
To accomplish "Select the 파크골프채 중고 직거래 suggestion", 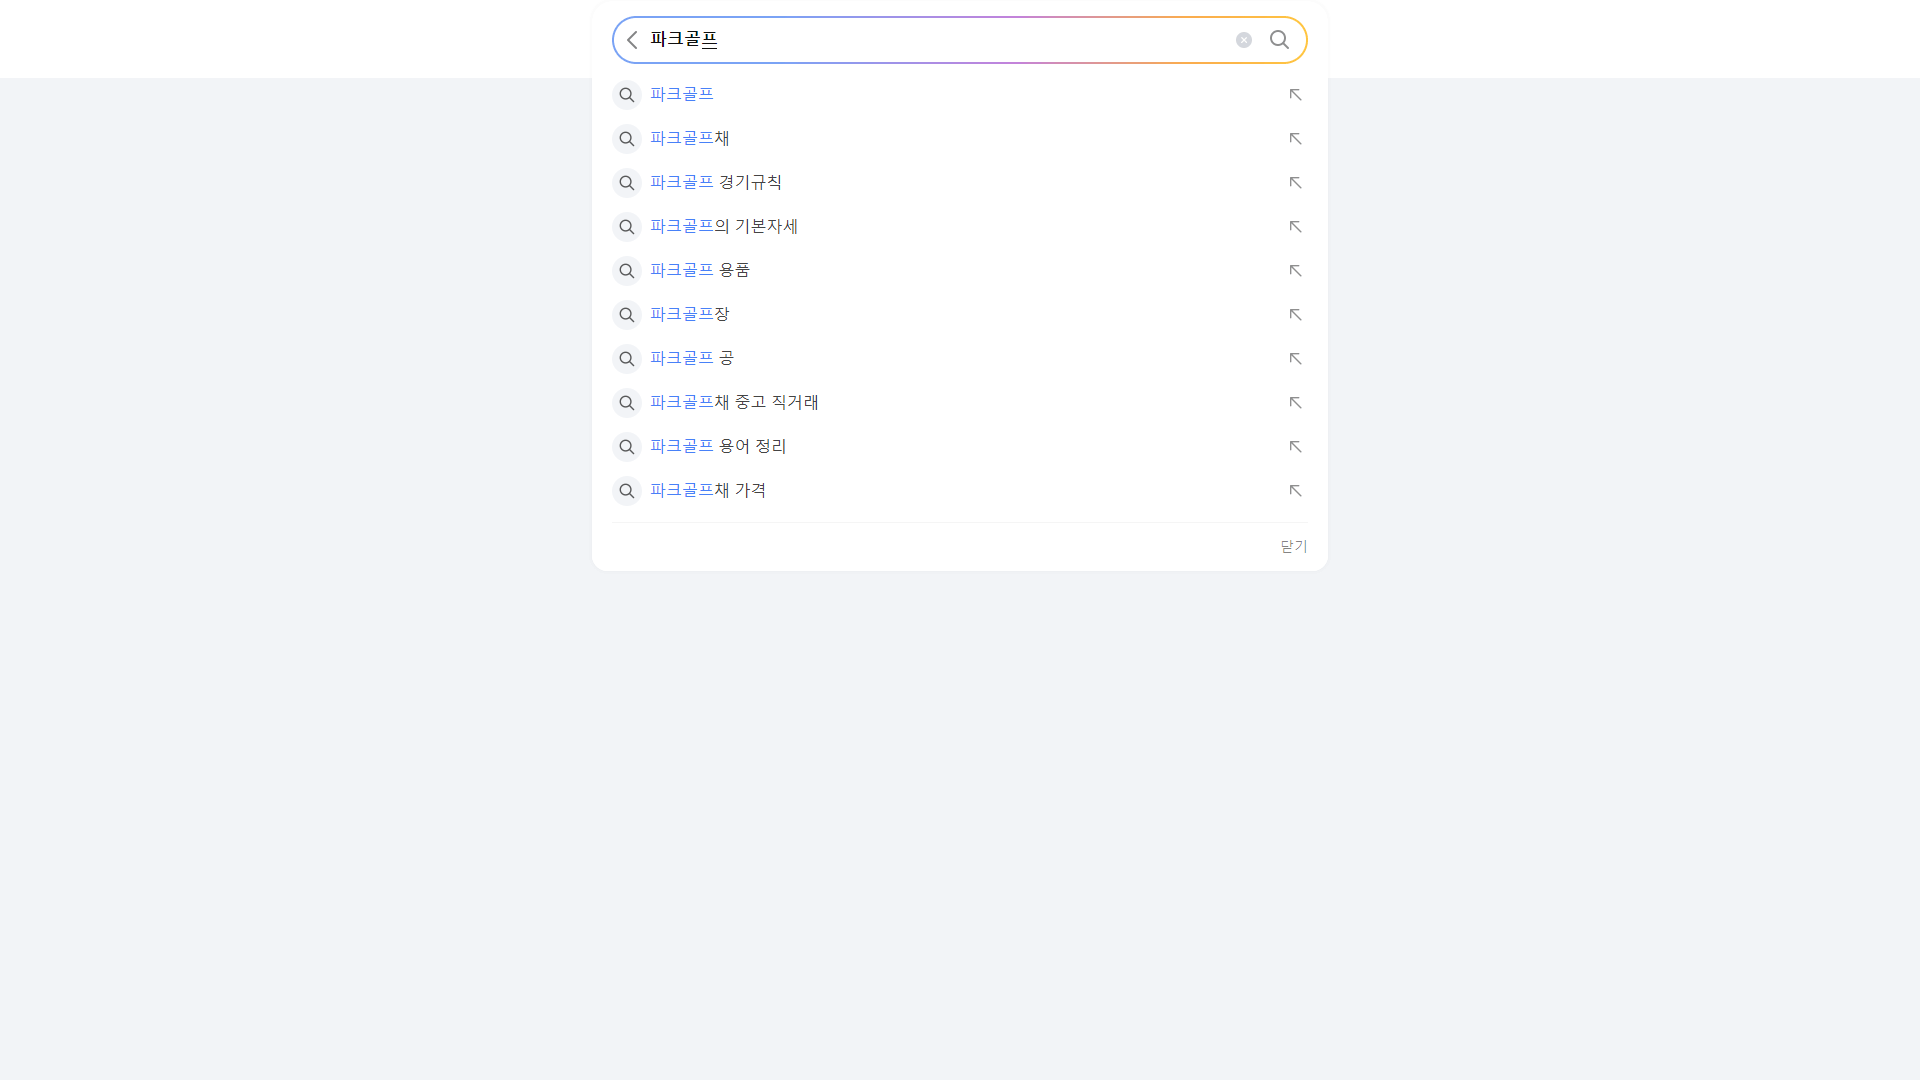I will [x=733, y=402].
